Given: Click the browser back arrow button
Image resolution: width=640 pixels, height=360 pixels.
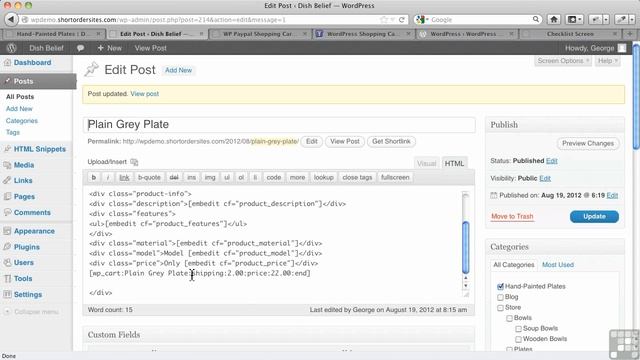Looking at the screenshot, I should [x=11, y=19].
